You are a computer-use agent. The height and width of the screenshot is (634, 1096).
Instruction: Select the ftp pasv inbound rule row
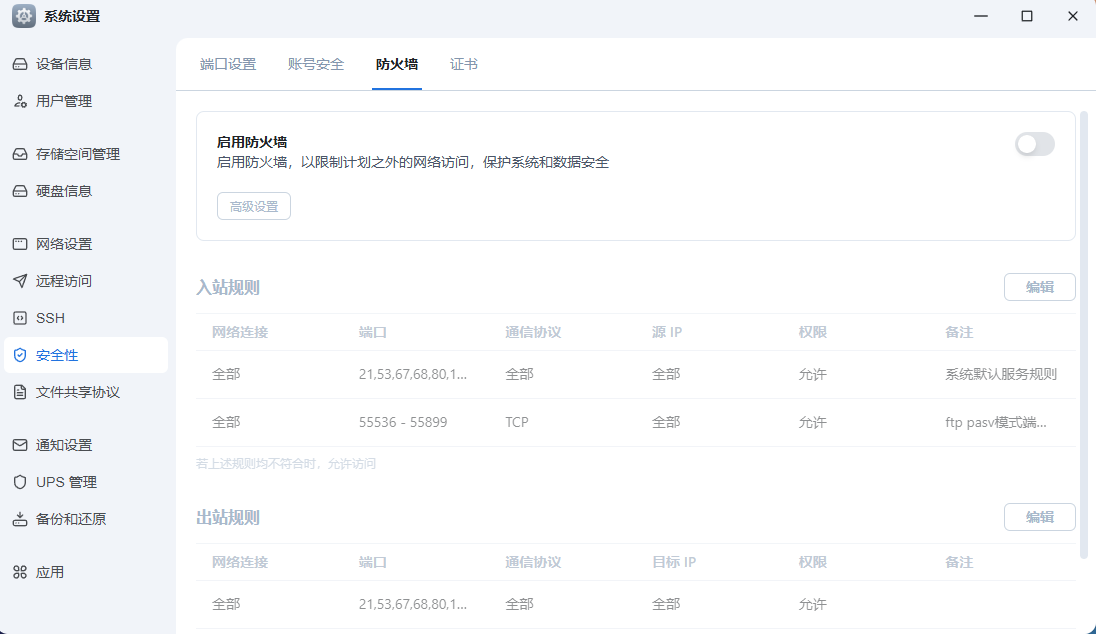coord(635,422)
